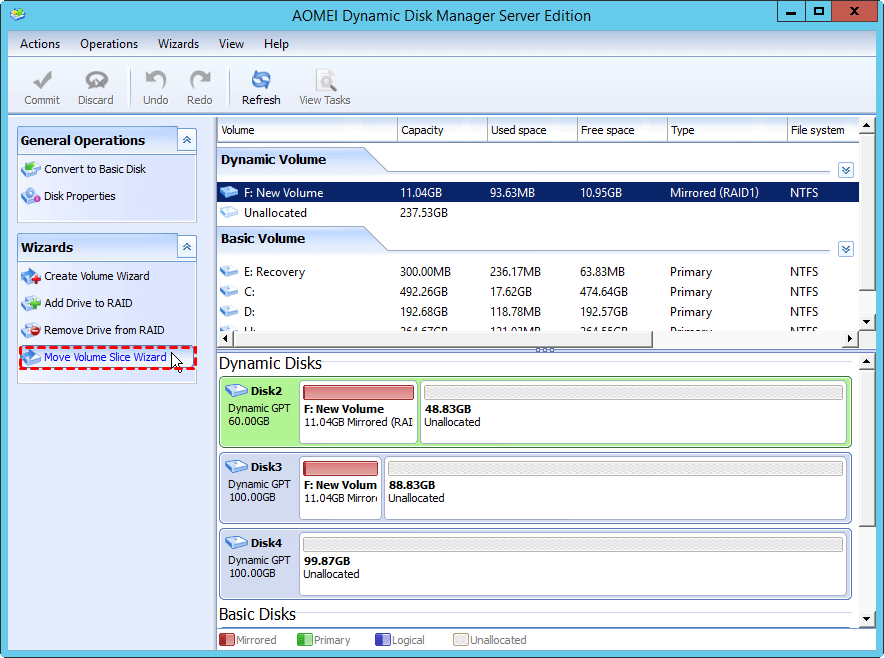The image size is (884, 658).
Task: Select the Disk4 disk icon
Action: pyautogui.click(x=237, y=543)
